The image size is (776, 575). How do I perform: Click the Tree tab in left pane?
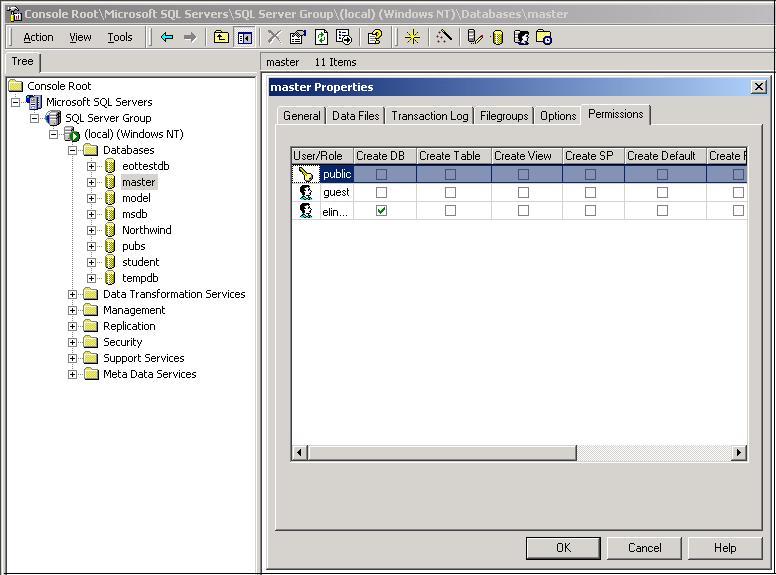coord(23,61)
